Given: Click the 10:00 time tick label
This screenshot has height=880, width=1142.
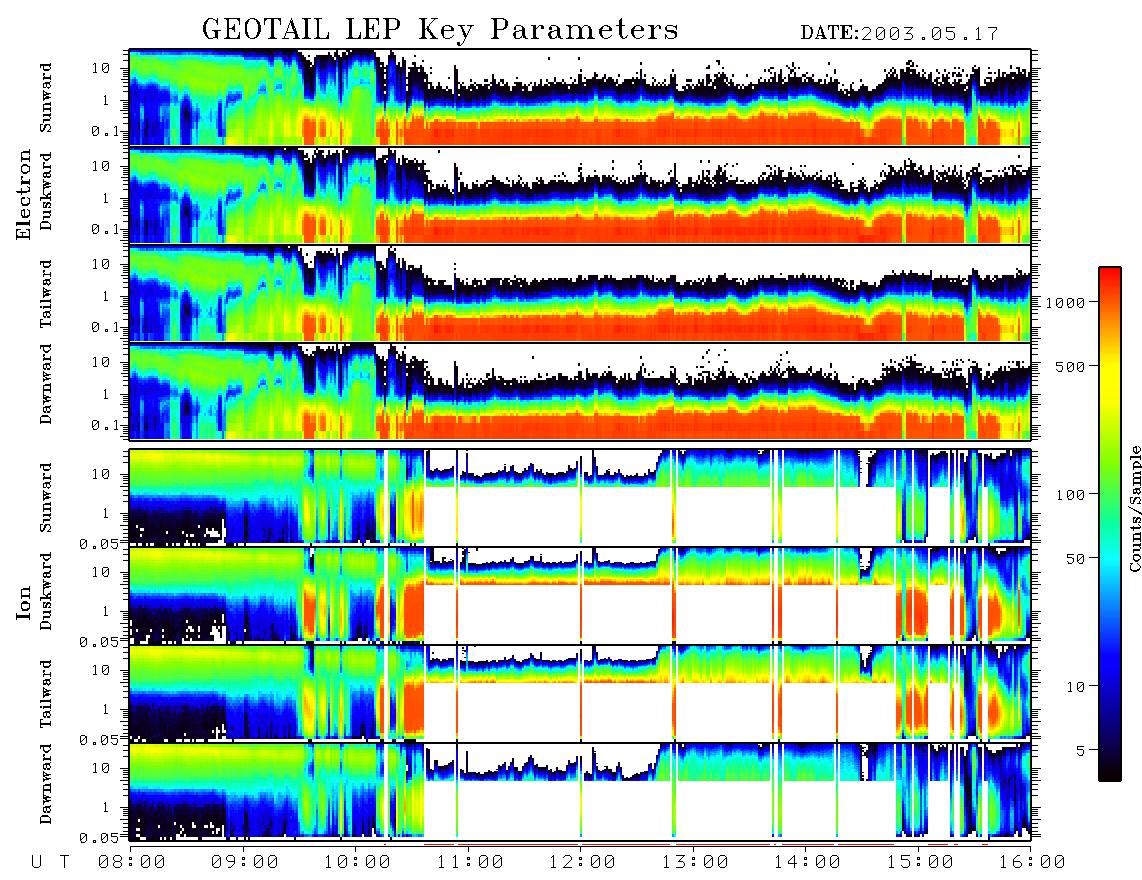Looking at the screenshot, I should (357, 863).
